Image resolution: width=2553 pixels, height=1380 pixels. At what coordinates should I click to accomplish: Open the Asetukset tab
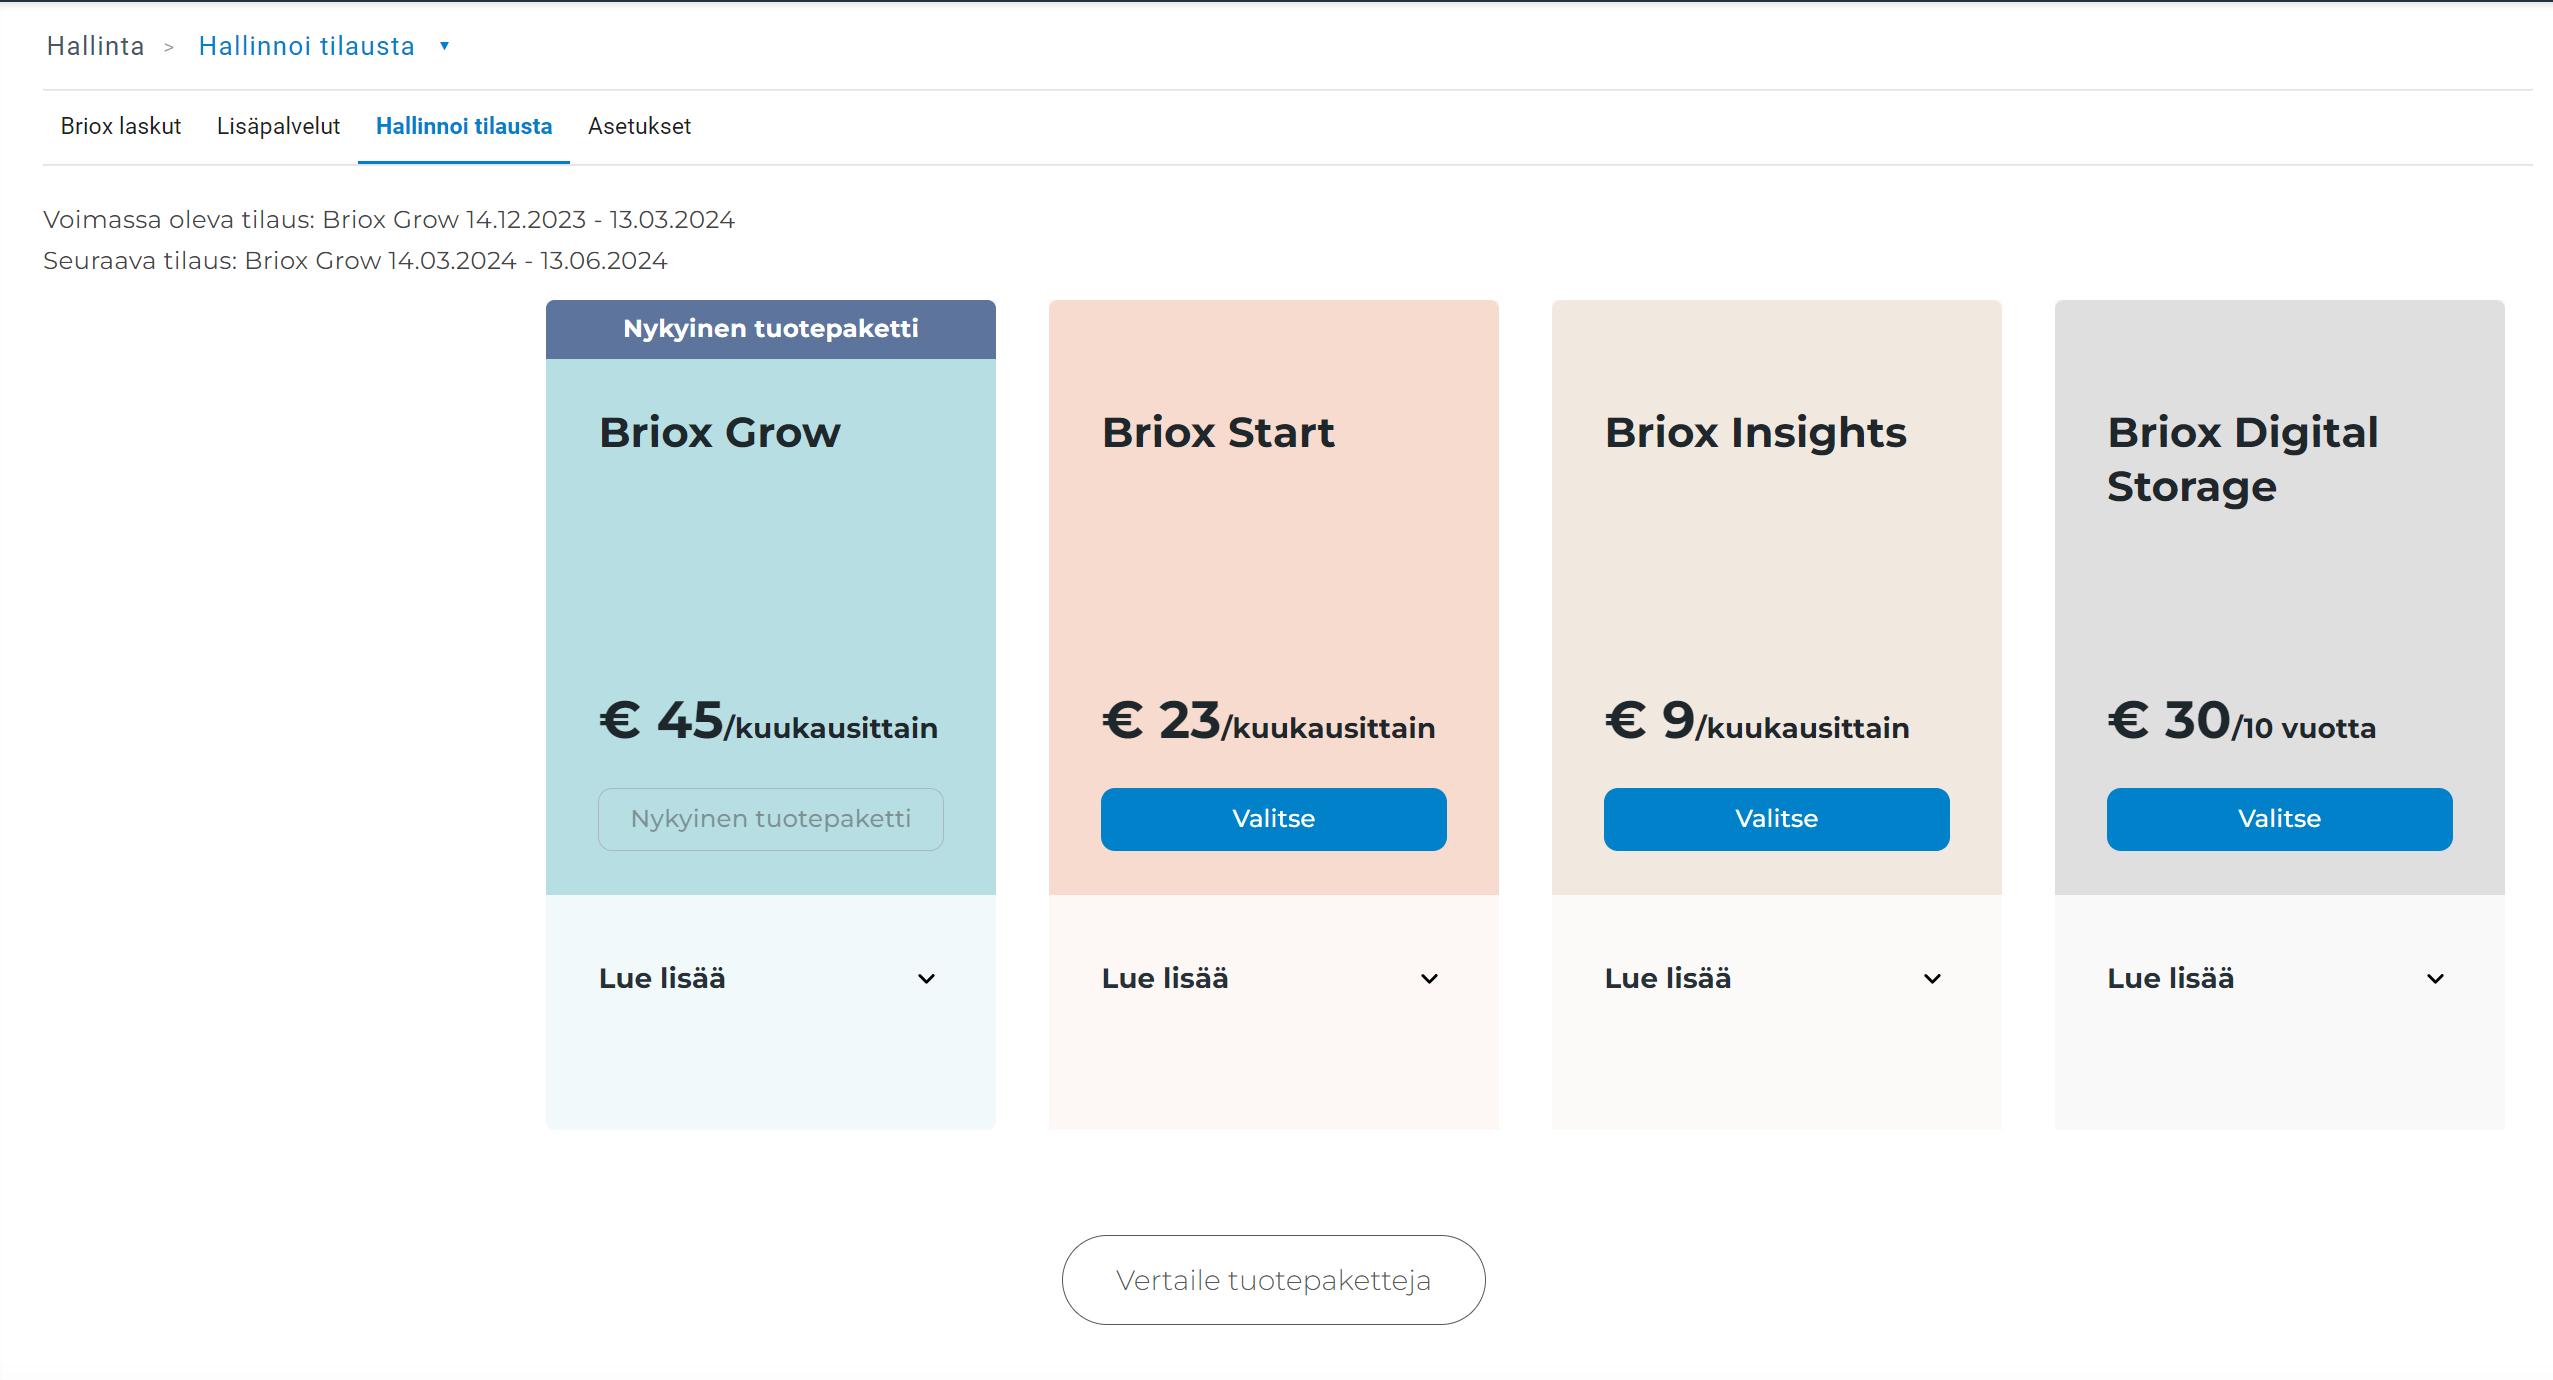639,126
